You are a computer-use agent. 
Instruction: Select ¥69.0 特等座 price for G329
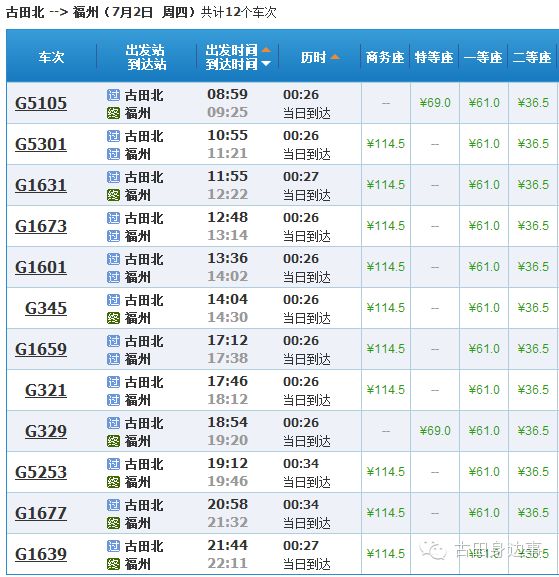pos(435,431)
